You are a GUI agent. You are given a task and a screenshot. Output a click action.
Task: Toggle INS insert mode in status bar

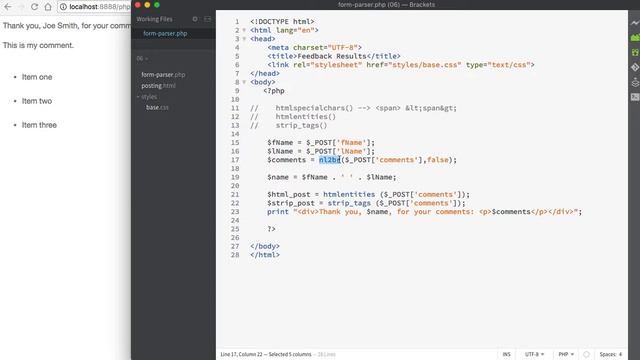507,354
